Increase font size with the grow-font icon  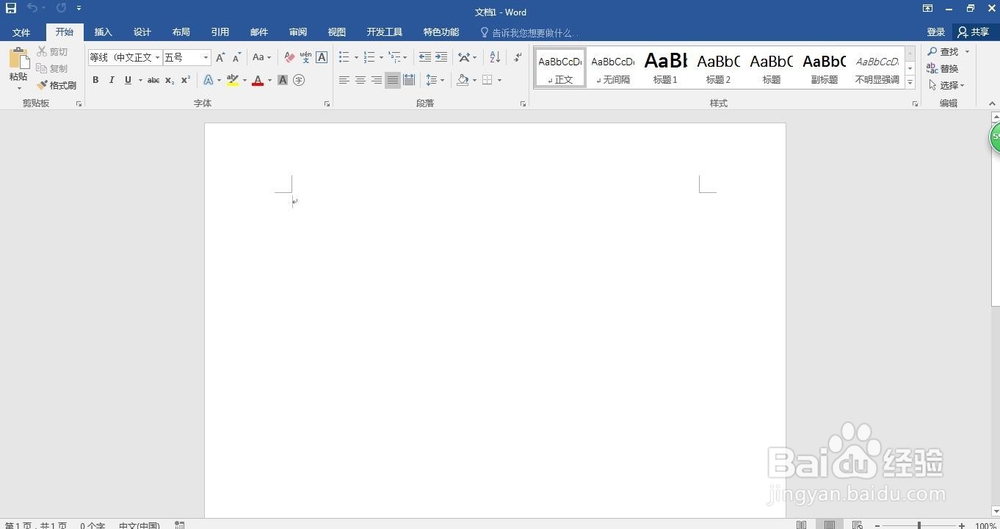click(x=220, y=57)
